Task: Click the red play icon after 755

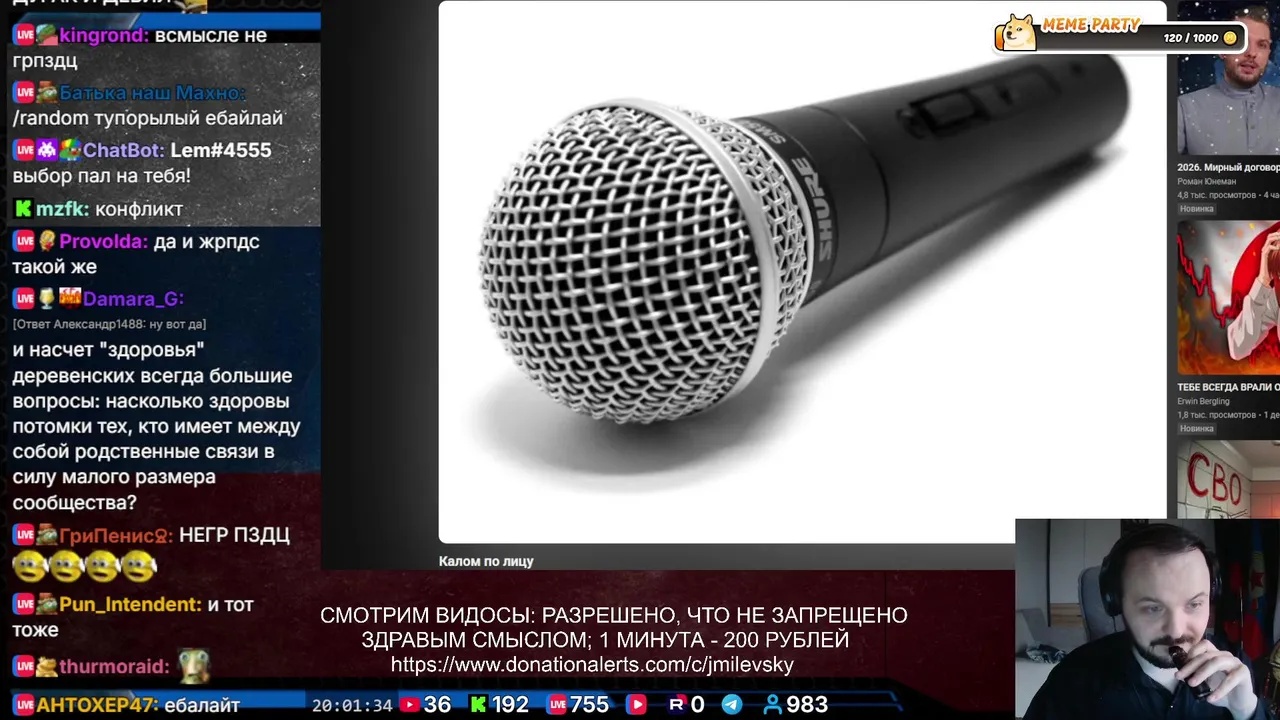Action: click(x=636, y=705)
